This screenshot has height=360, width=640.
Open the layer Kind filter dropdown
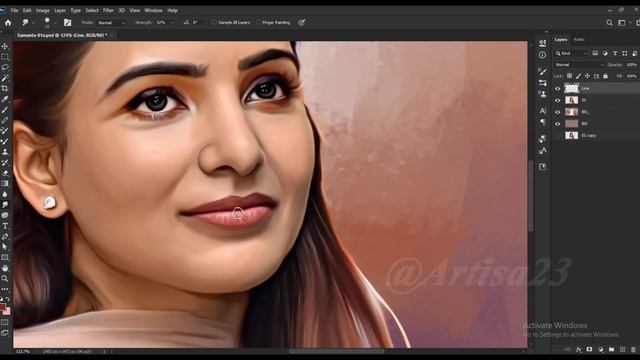(571, 53)
